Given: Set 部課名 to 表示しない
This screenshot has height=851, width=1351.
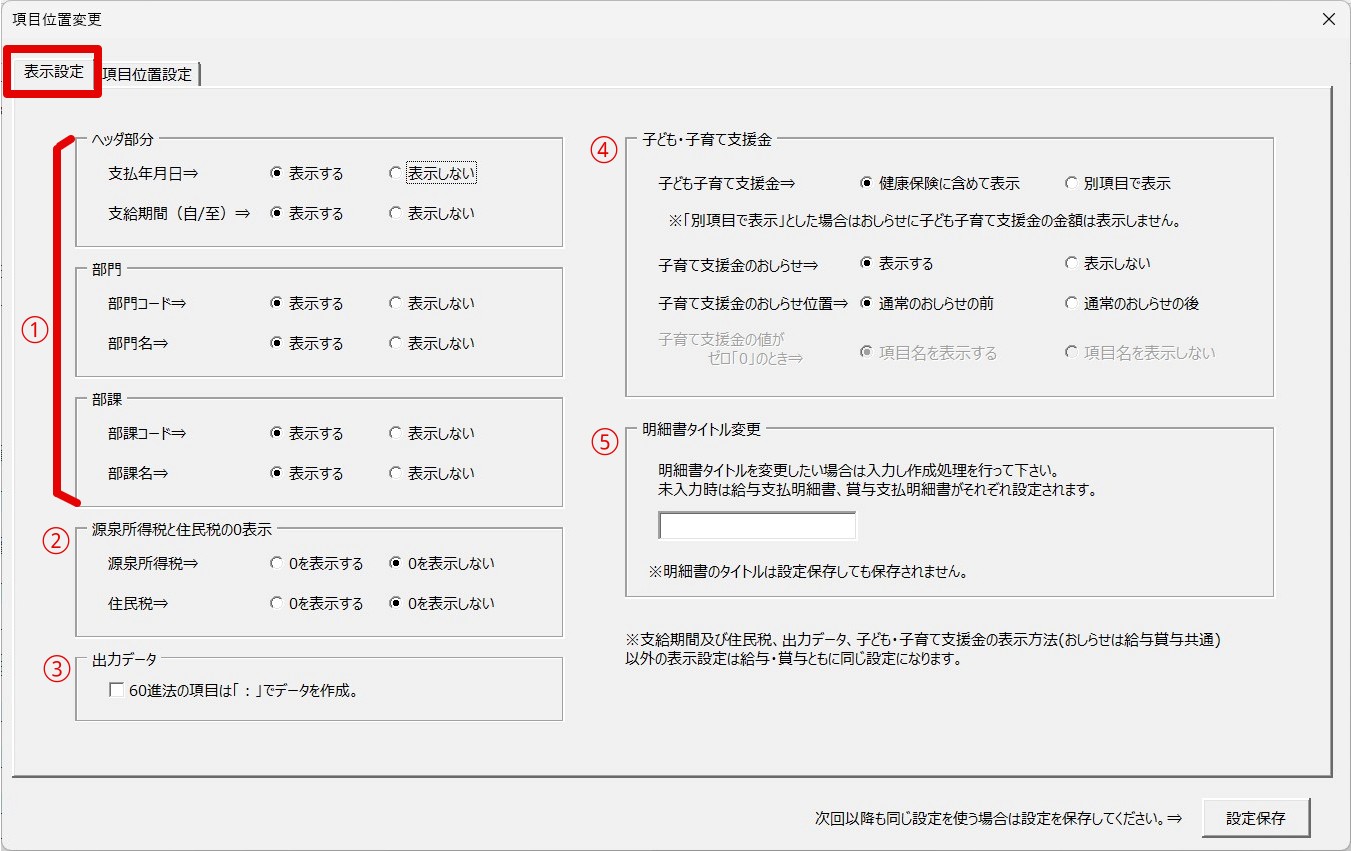Looking at the screenshot, I should click(396, 474).
